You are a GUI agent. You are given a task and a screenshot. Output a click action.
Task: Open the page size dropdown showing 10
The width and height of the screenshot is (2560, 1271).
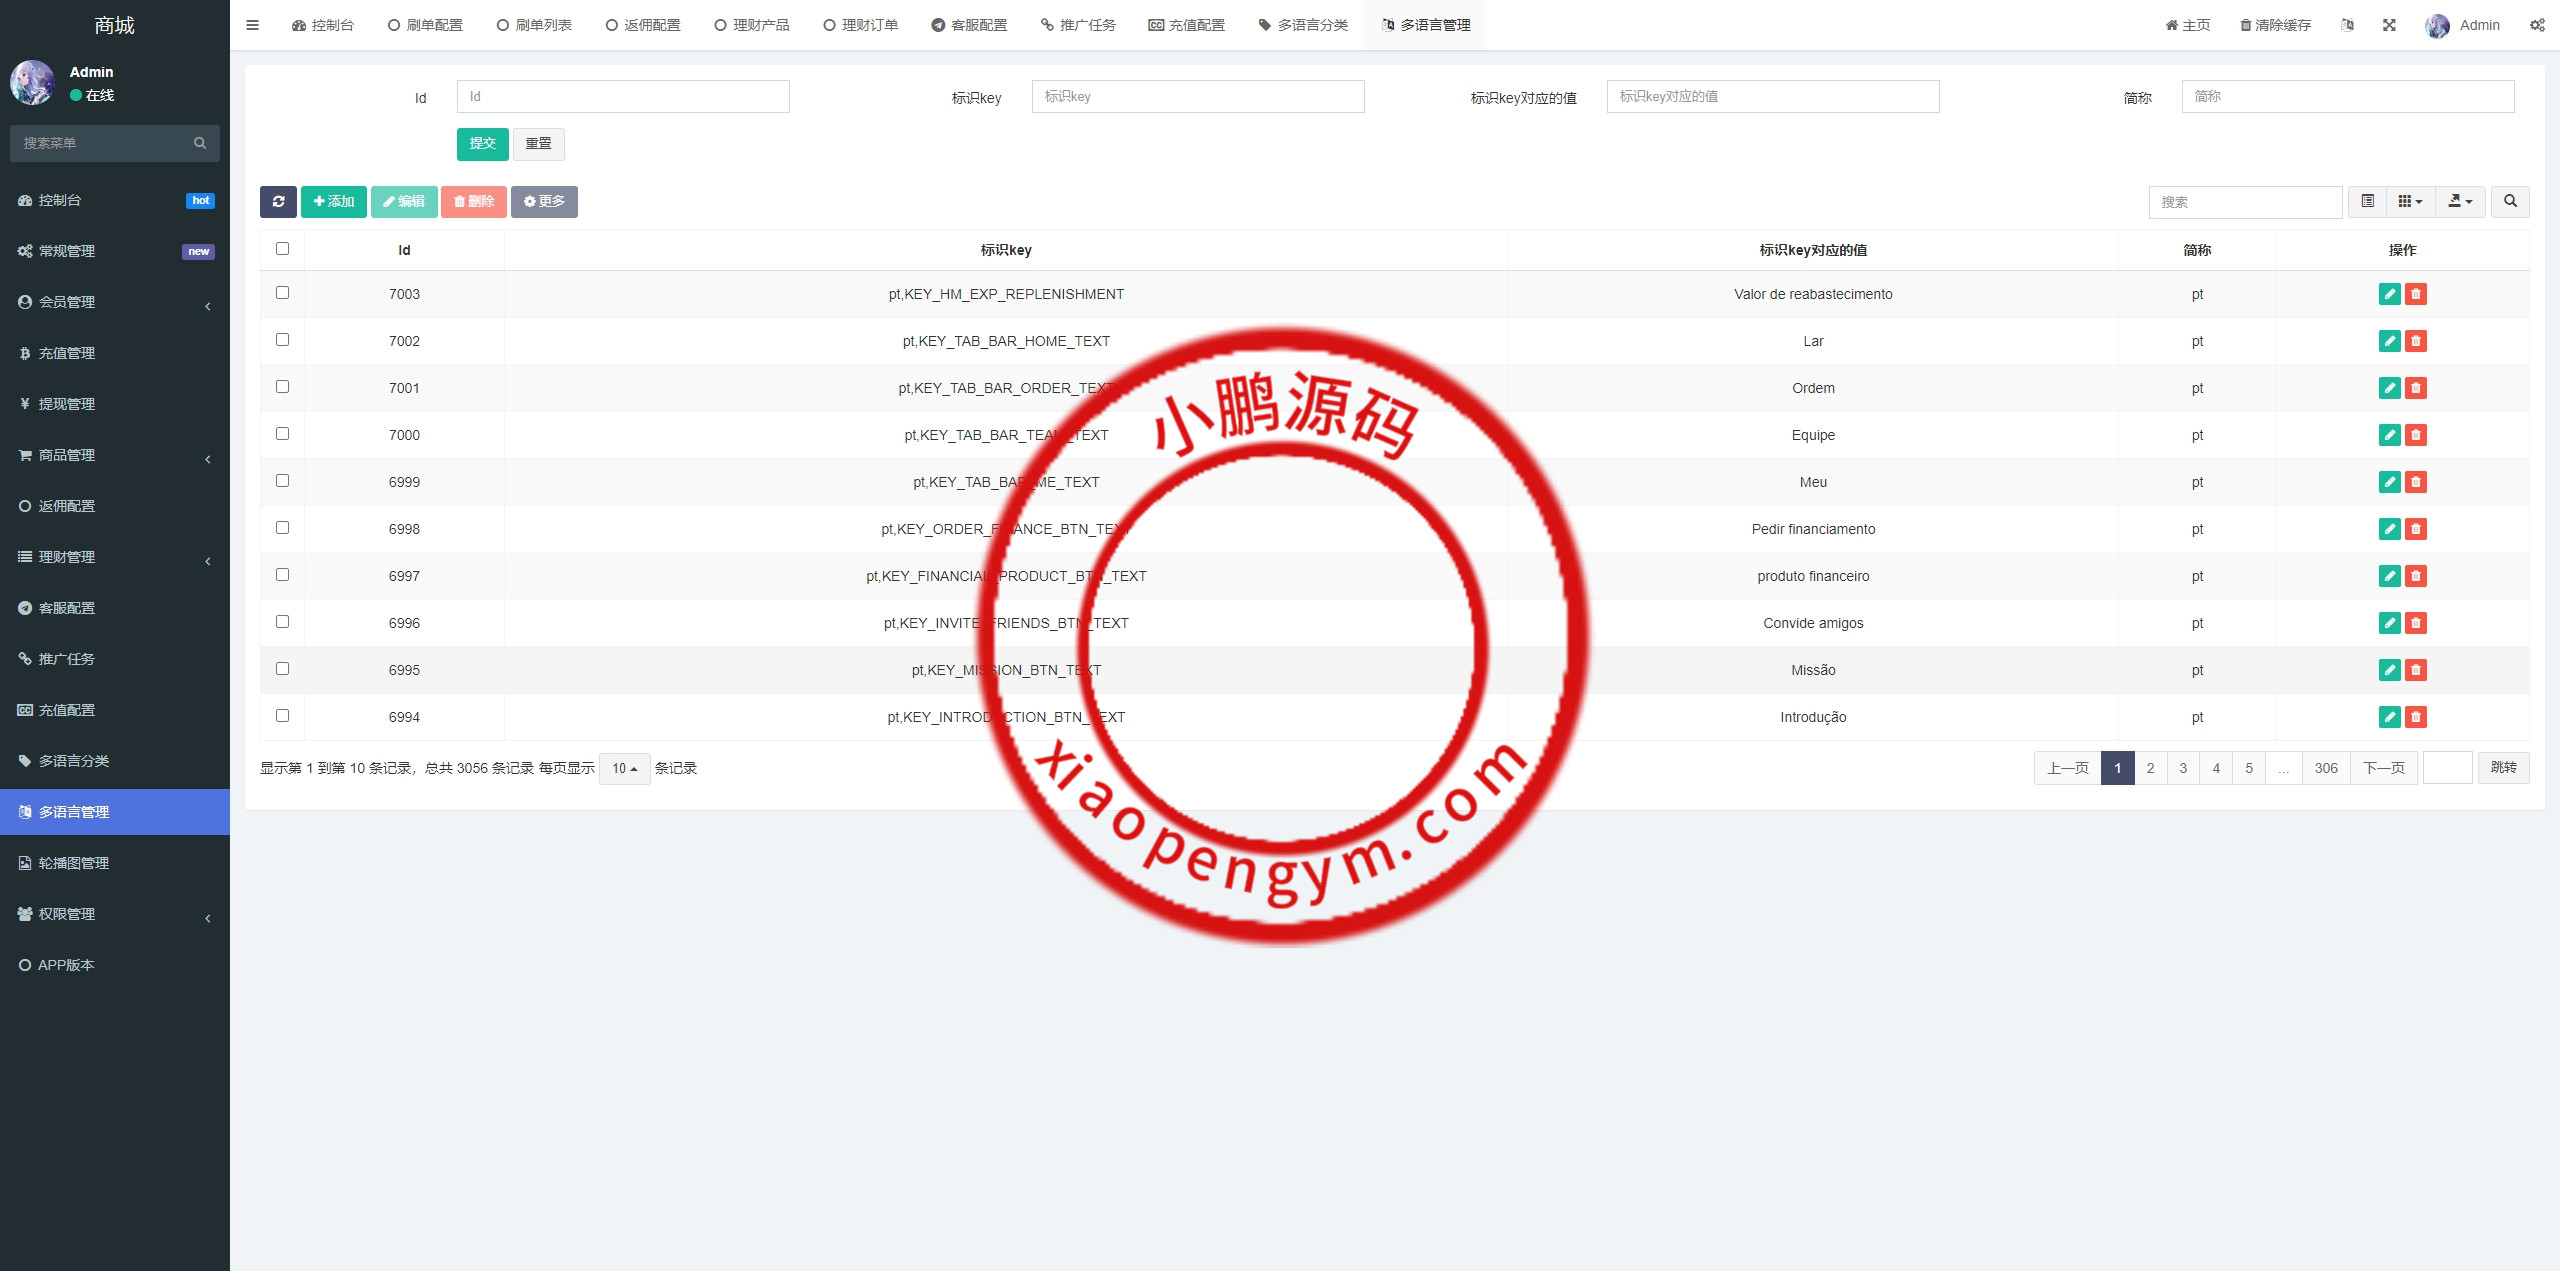click(623, 768)
